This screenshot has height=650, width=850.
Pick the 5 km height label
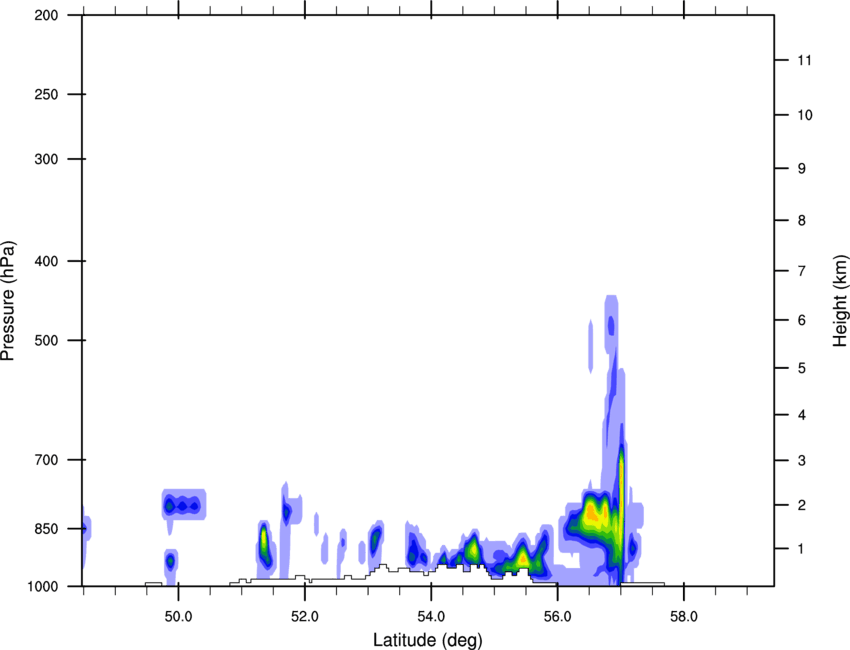802,369
